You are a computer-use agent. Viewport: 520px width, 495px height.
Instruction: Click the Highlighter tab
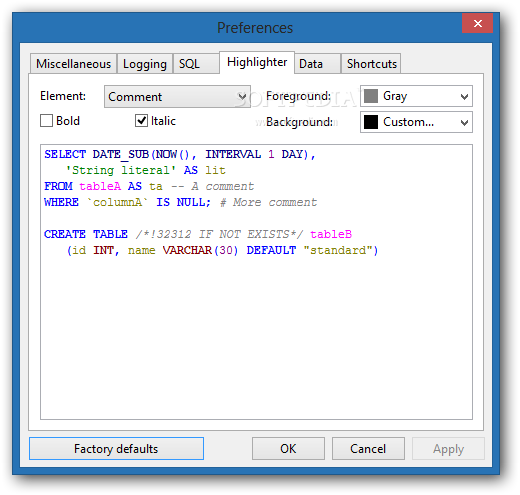tap(257, 62)
